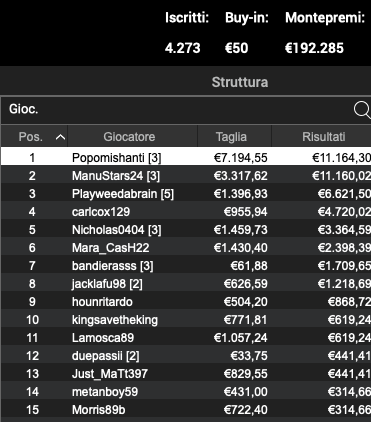Select Nicholas0404 row

(186, 229)
